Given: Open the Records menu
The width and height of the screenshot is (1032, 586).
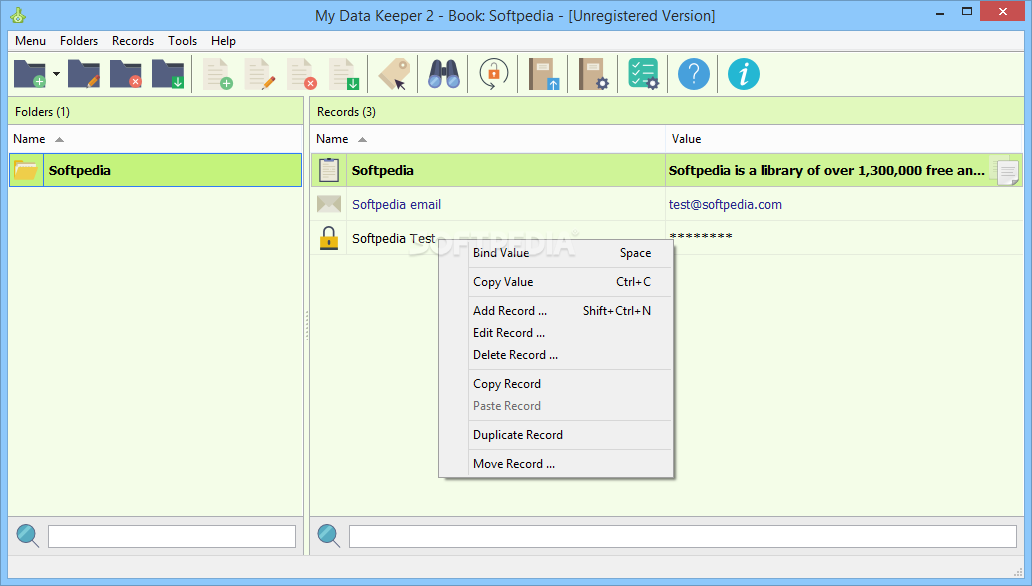Looking at the screenshot, I should [133, 41].
